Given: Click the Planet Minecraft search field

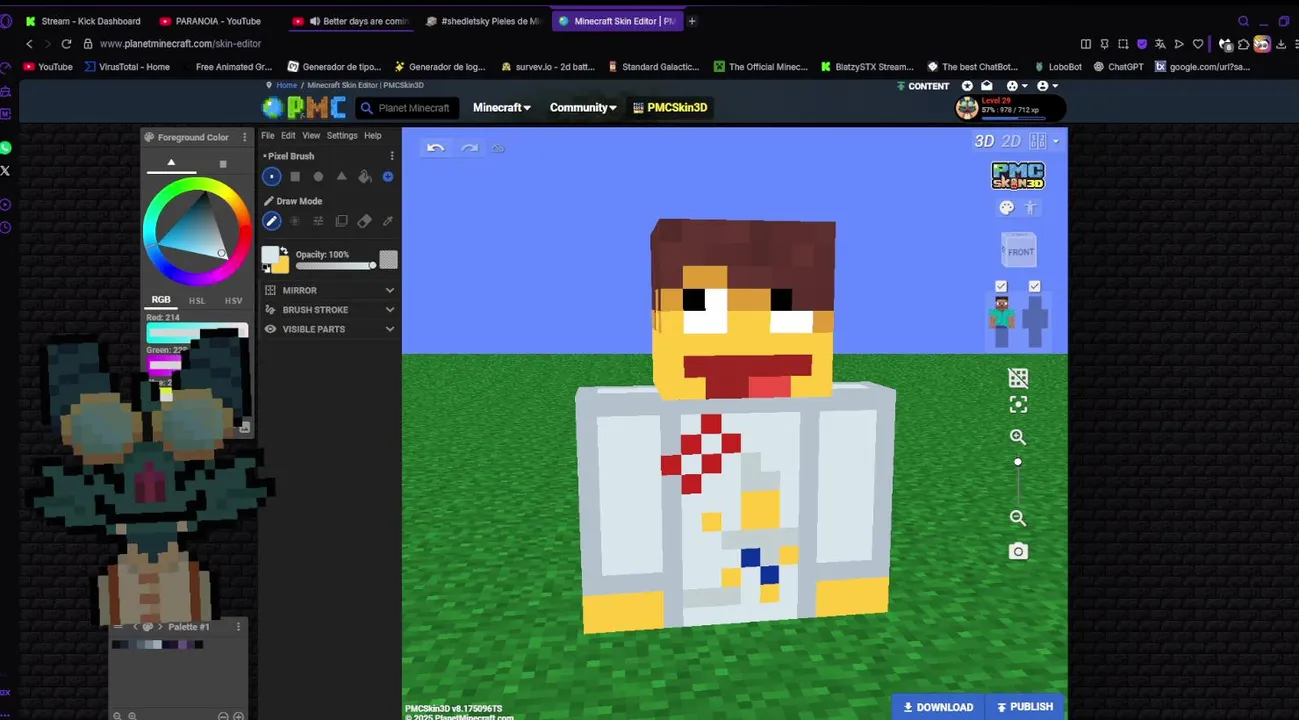Looking at the screenshot, I should tap(406, 108).
